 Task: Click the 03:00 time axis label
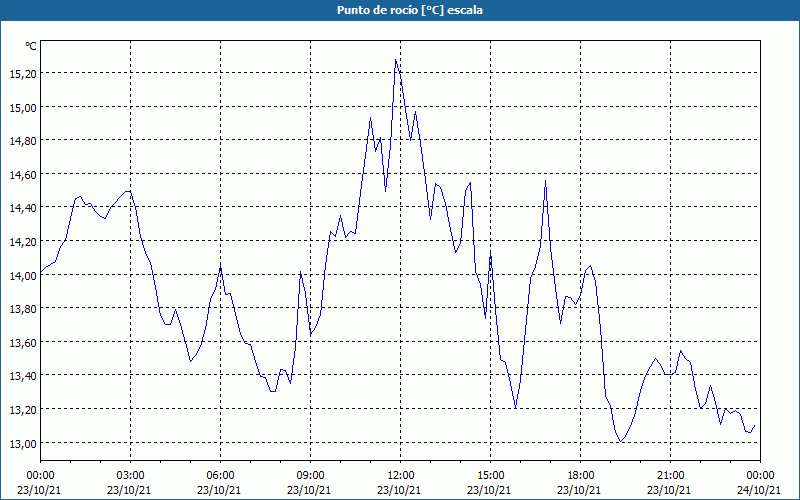pyautogui.click(x=130, y=476)
